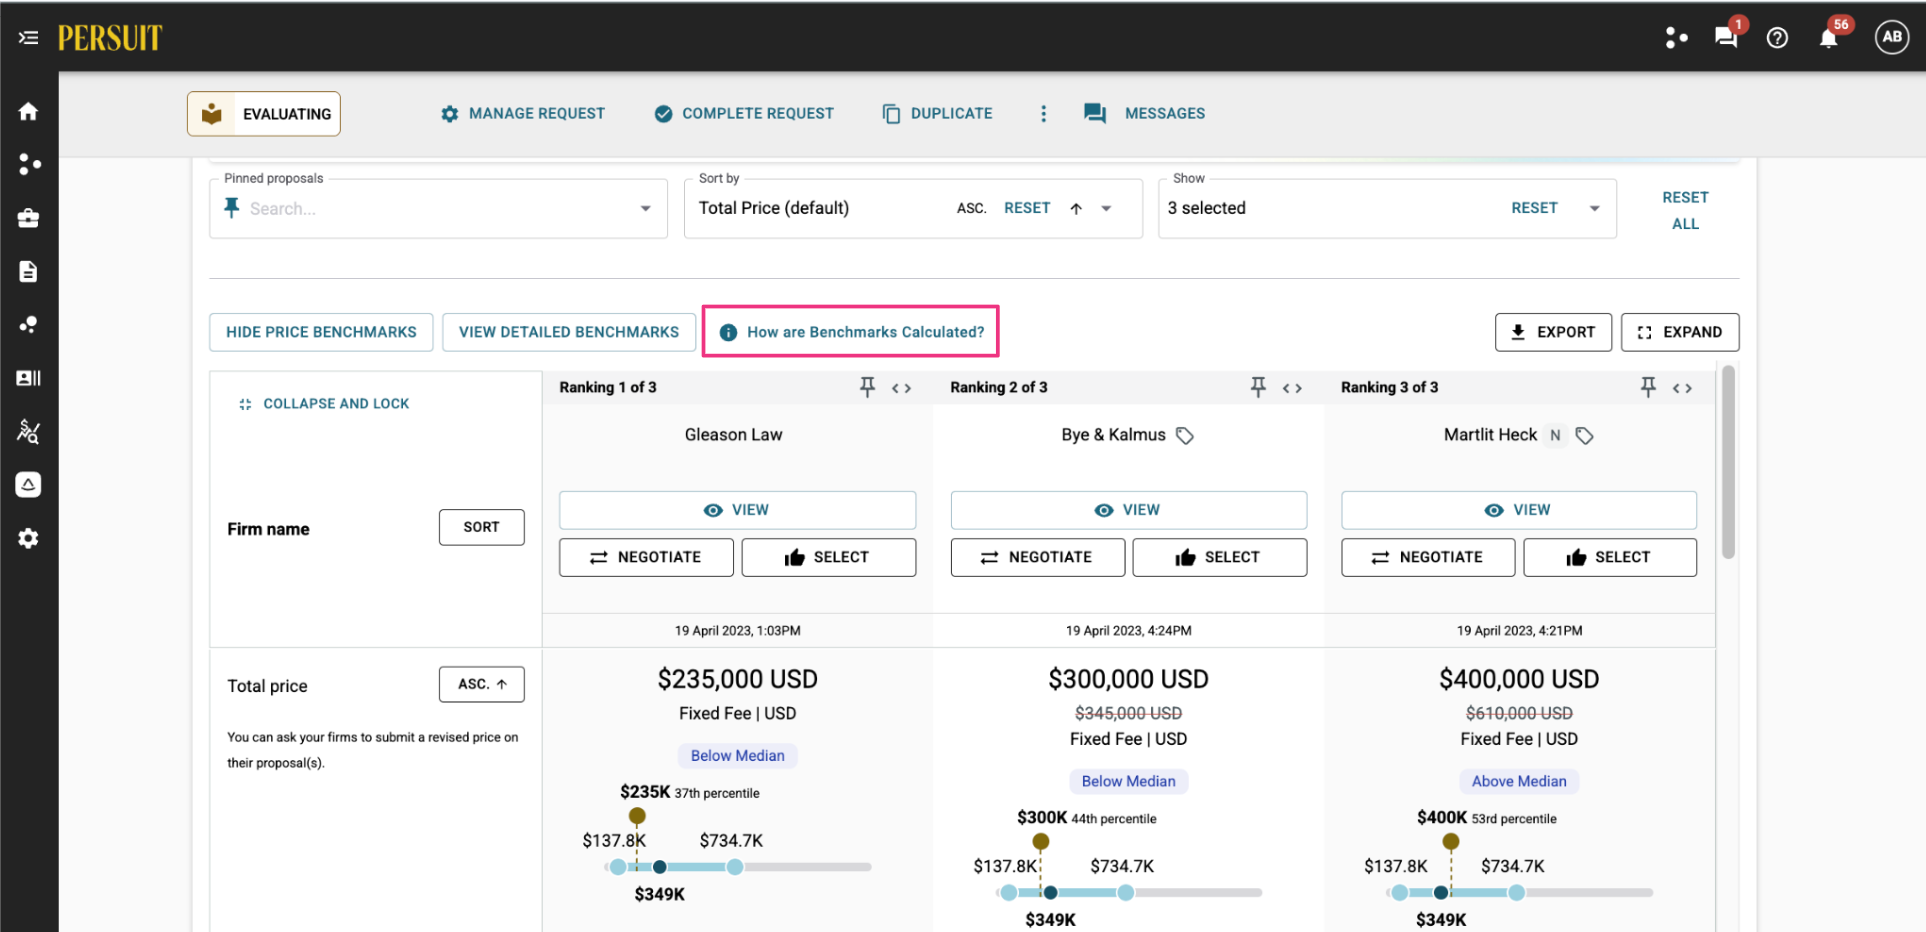Open Messages in the request toolbar
This screenshot has width=1926, height=932.
click(1145, 114)
